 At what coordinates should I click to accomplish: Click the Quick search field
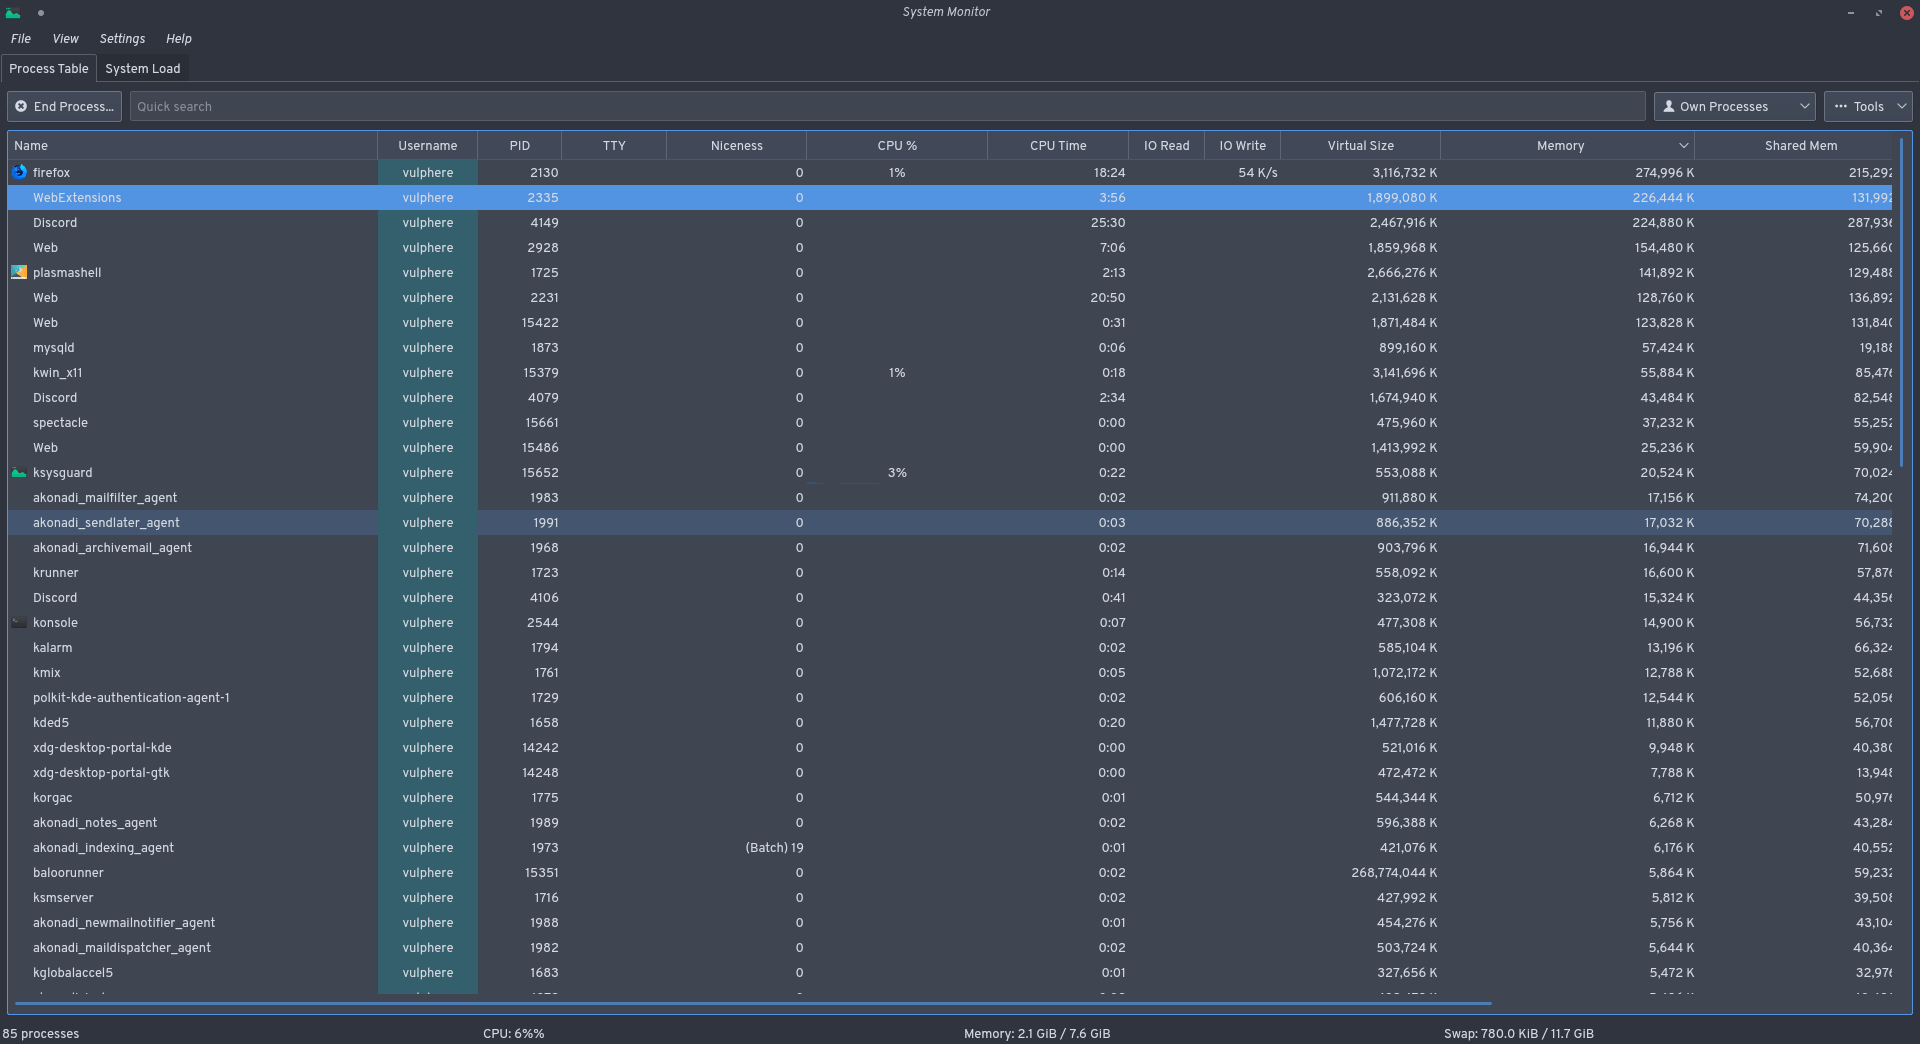887,106
